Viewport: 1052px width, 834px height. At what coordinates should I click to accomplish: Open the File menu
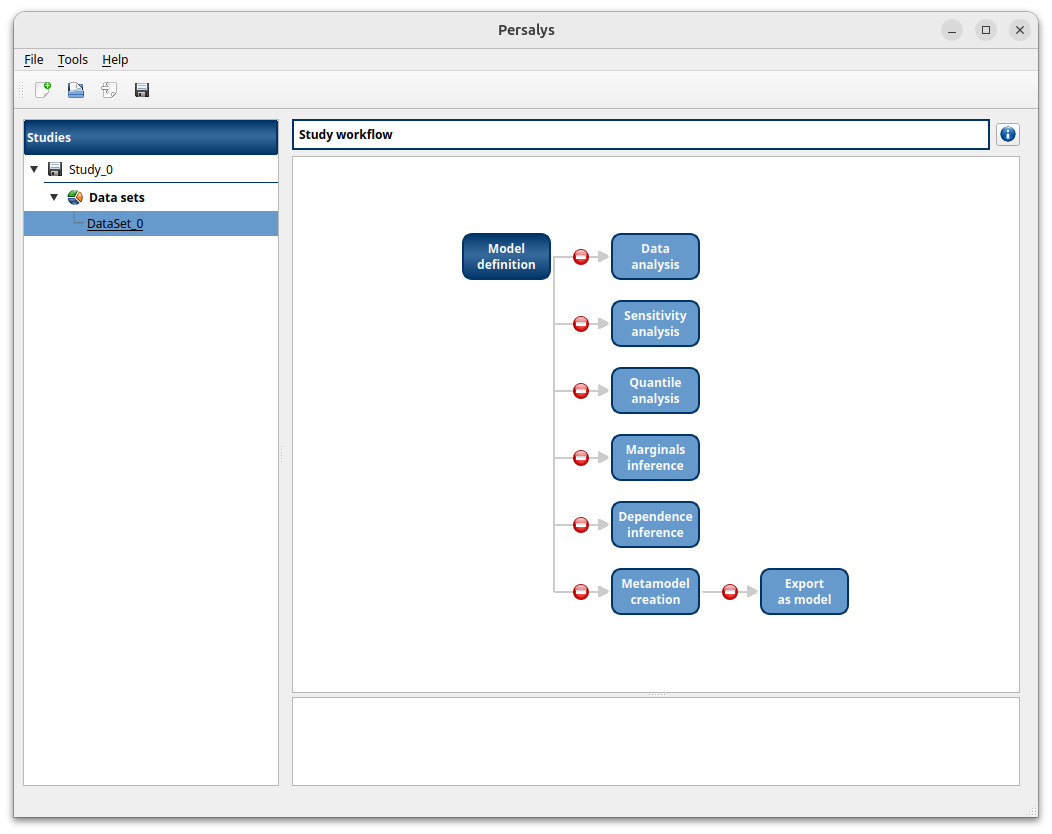(34, 60)
